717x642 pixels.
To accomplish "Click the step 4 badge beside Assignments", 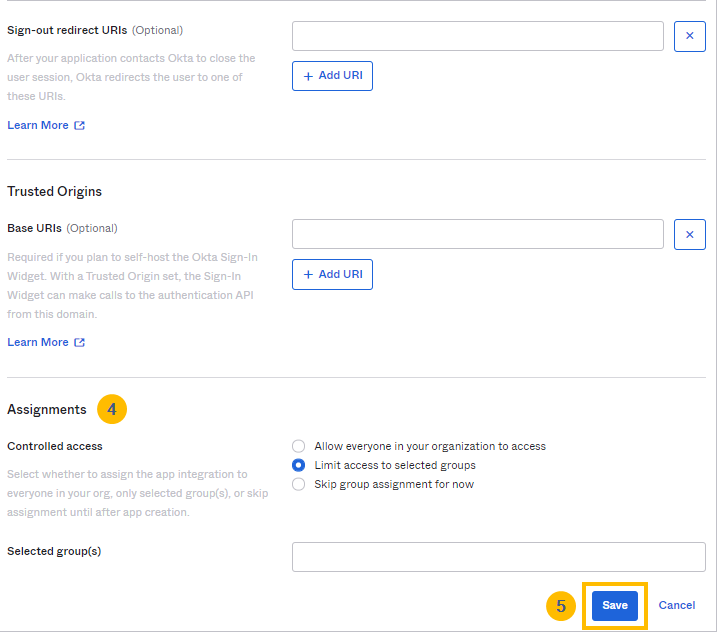I will tap(112, 409).
